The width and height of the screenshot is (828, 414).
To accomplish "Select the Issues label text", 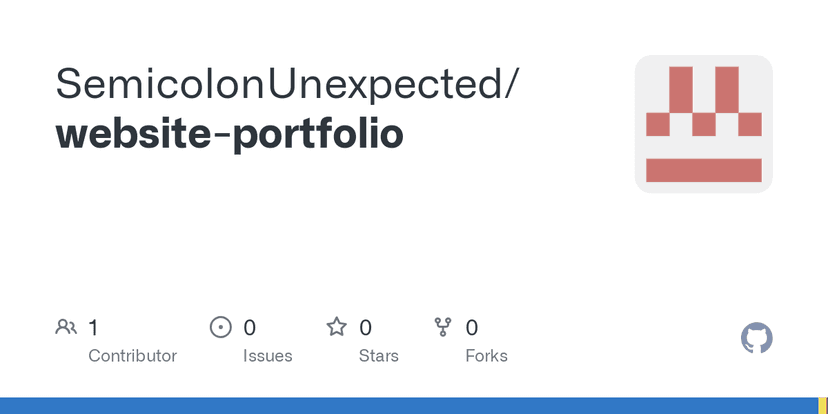I will click(x=268, y=356).
